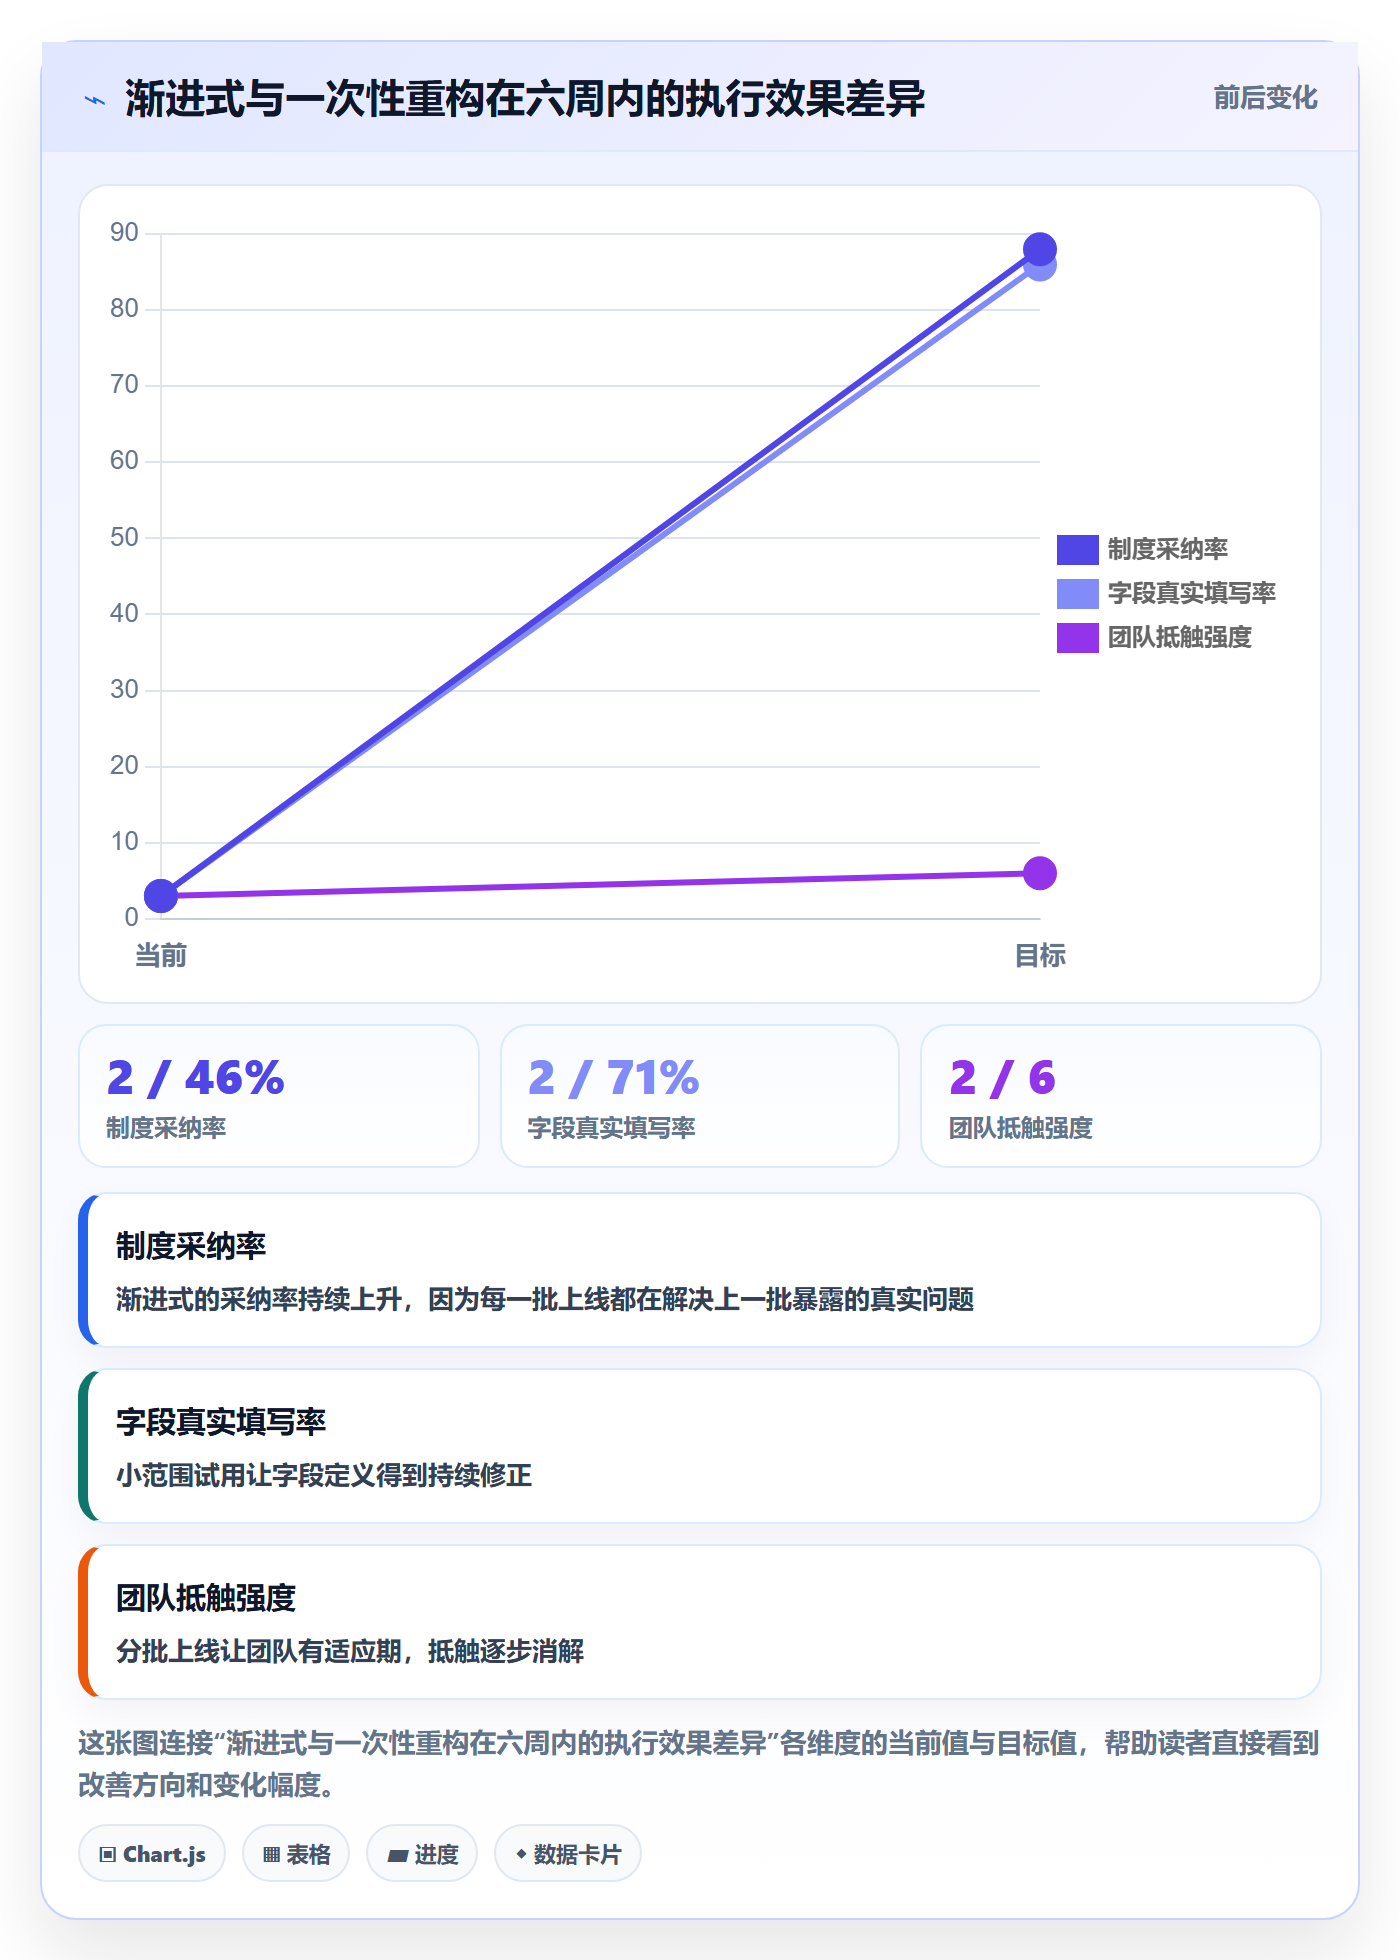Click the square icon in the Chart.js tag

[107, 1855]
